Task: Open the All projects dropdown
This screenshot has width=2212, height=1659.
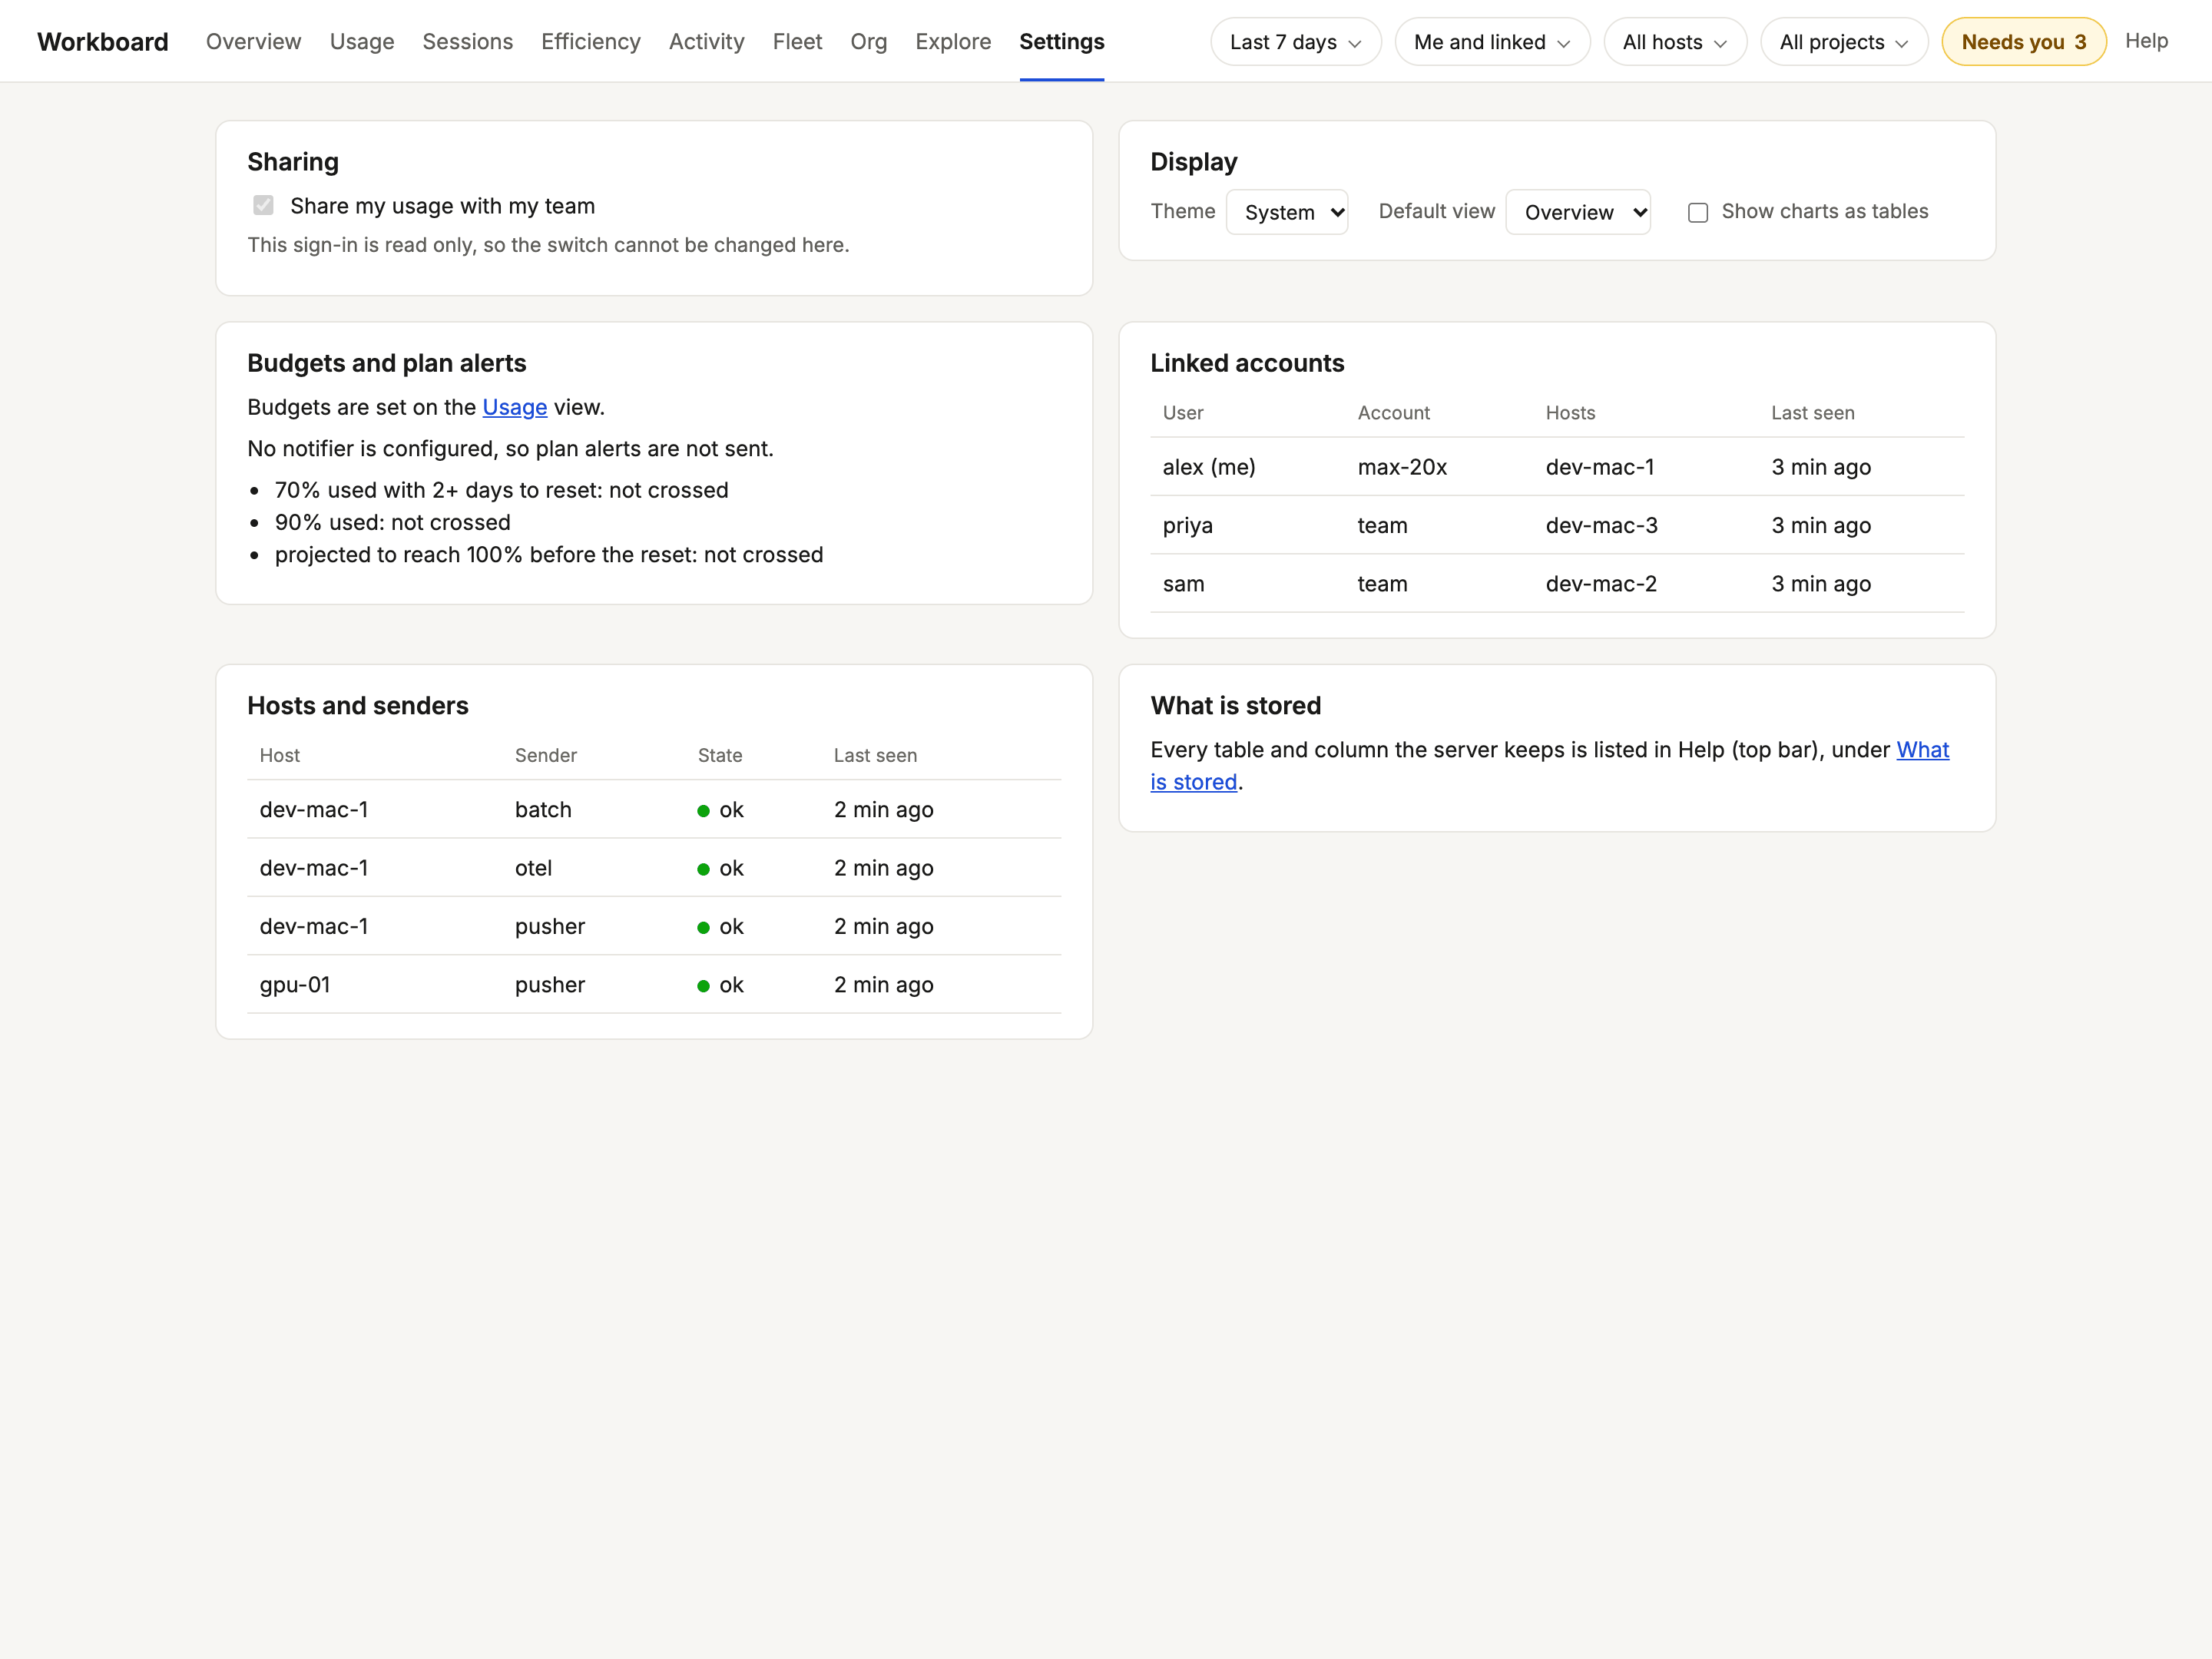Action: pos(1844,42)
